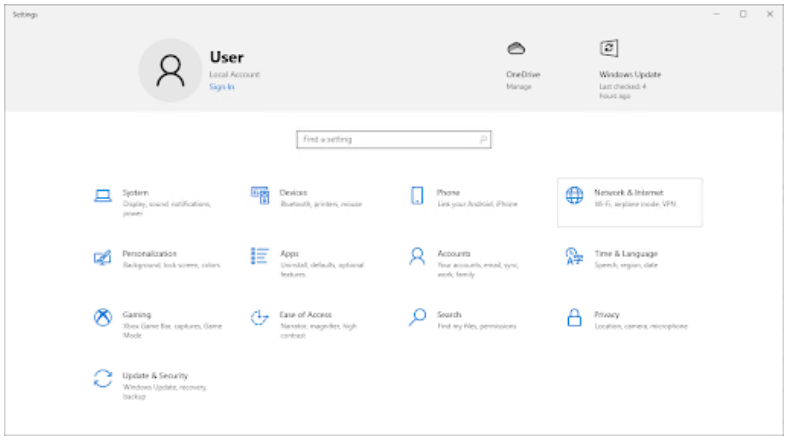Open the Windows Update status shortcut
Screen dimensions: 787x439
click(608, 49)
